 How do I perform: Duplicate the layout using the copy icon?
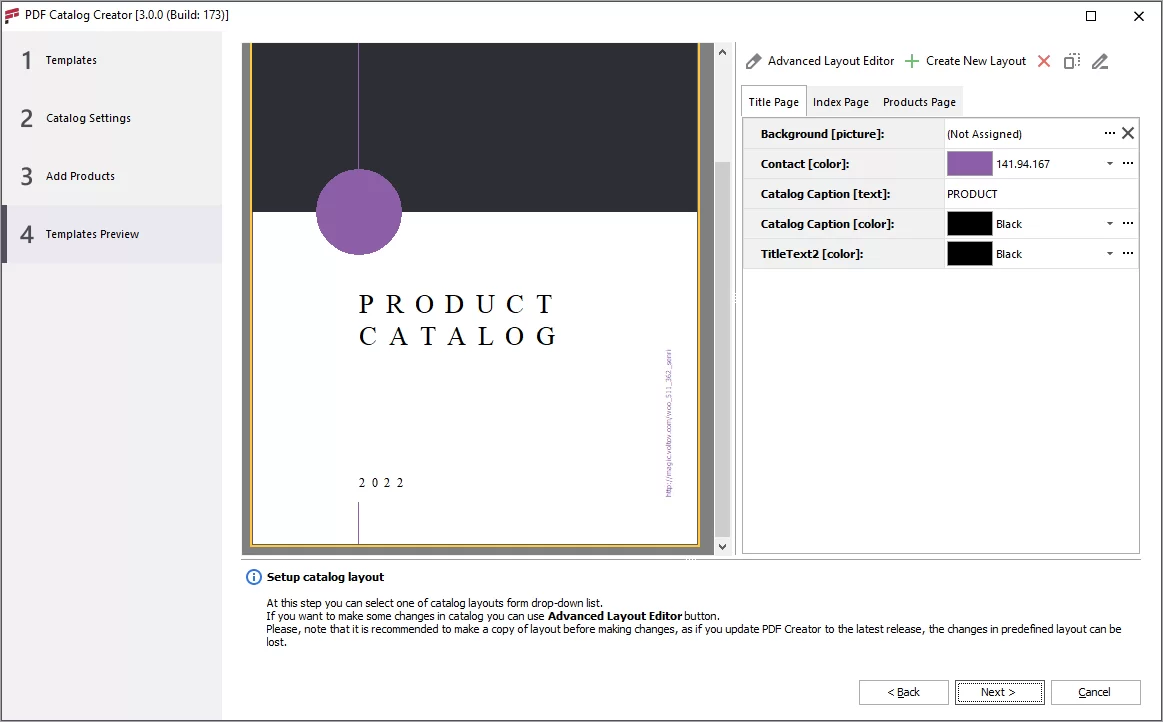click(1071, 60)
